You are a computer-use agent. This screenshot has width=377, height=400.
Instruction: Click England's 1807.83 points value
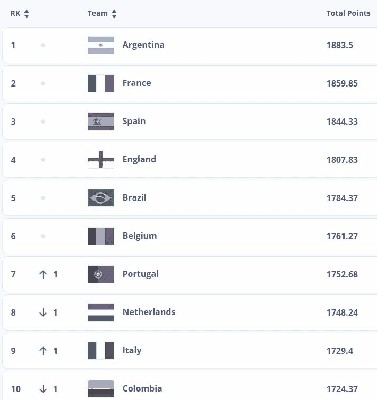(342, 160)
